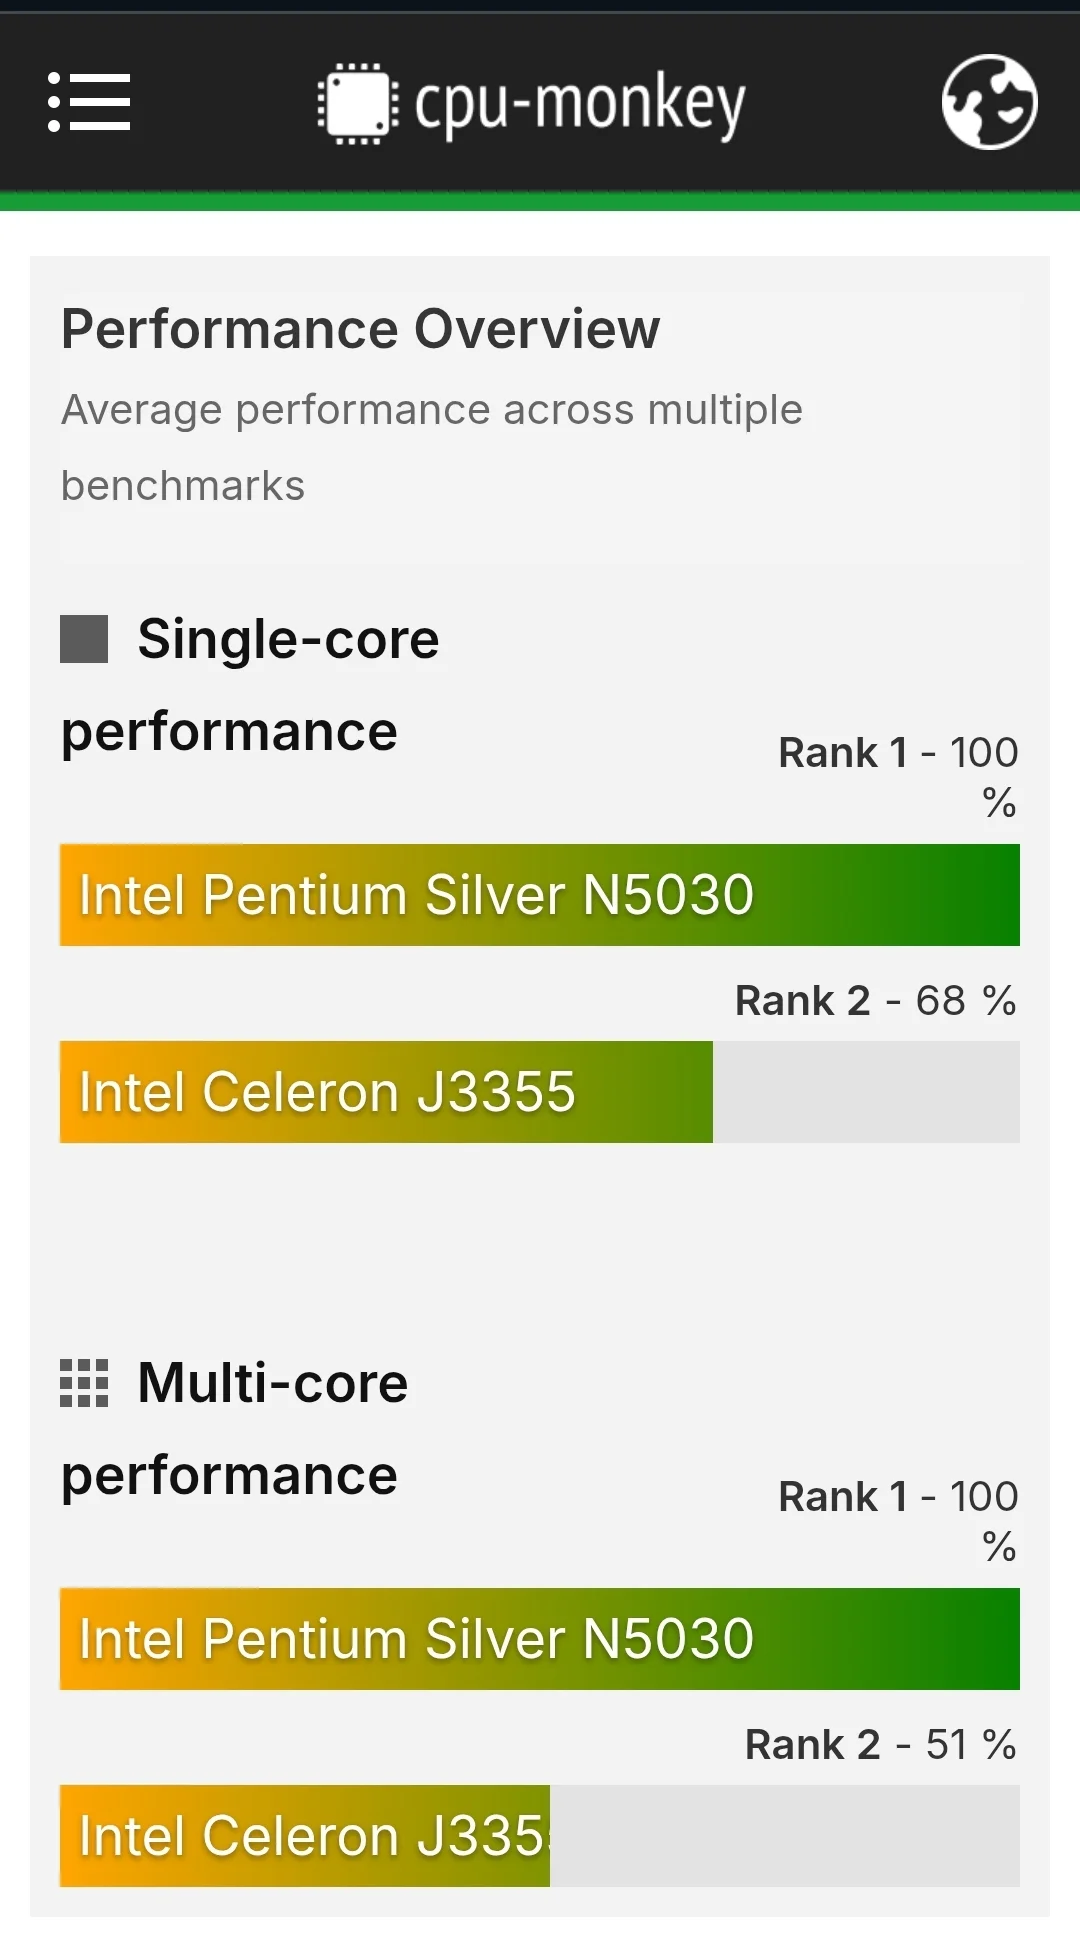Click the Single-core performance title
This screenshot has width=1080, height=1945.
250,685
